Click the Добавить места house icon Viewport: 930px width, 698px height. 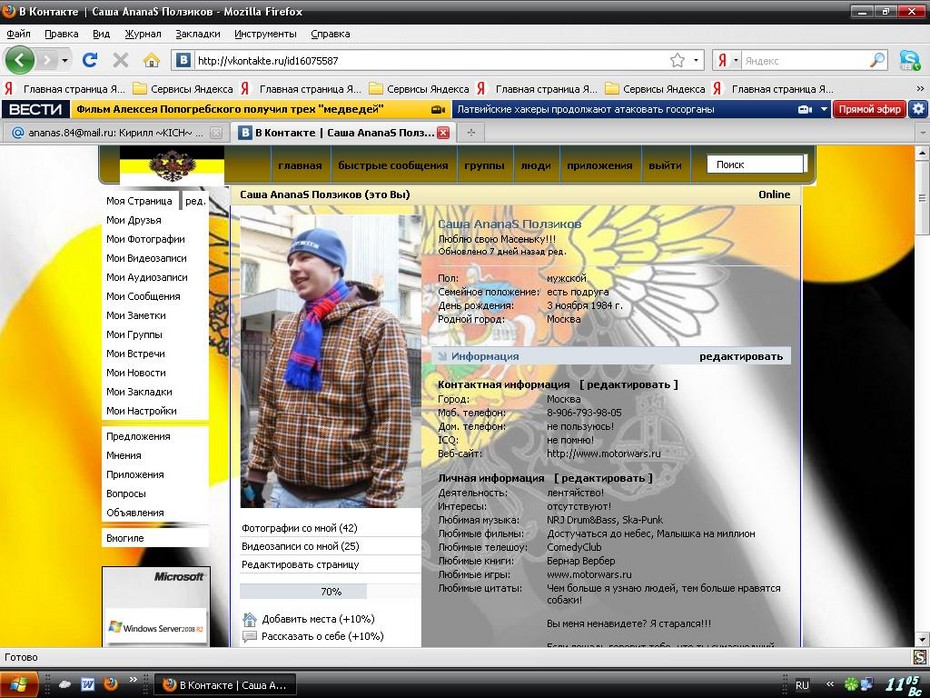click(x=250, y=619)
